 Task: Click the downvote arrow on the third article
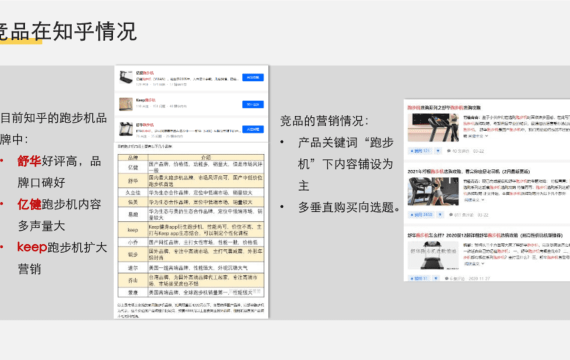point(436,279)
